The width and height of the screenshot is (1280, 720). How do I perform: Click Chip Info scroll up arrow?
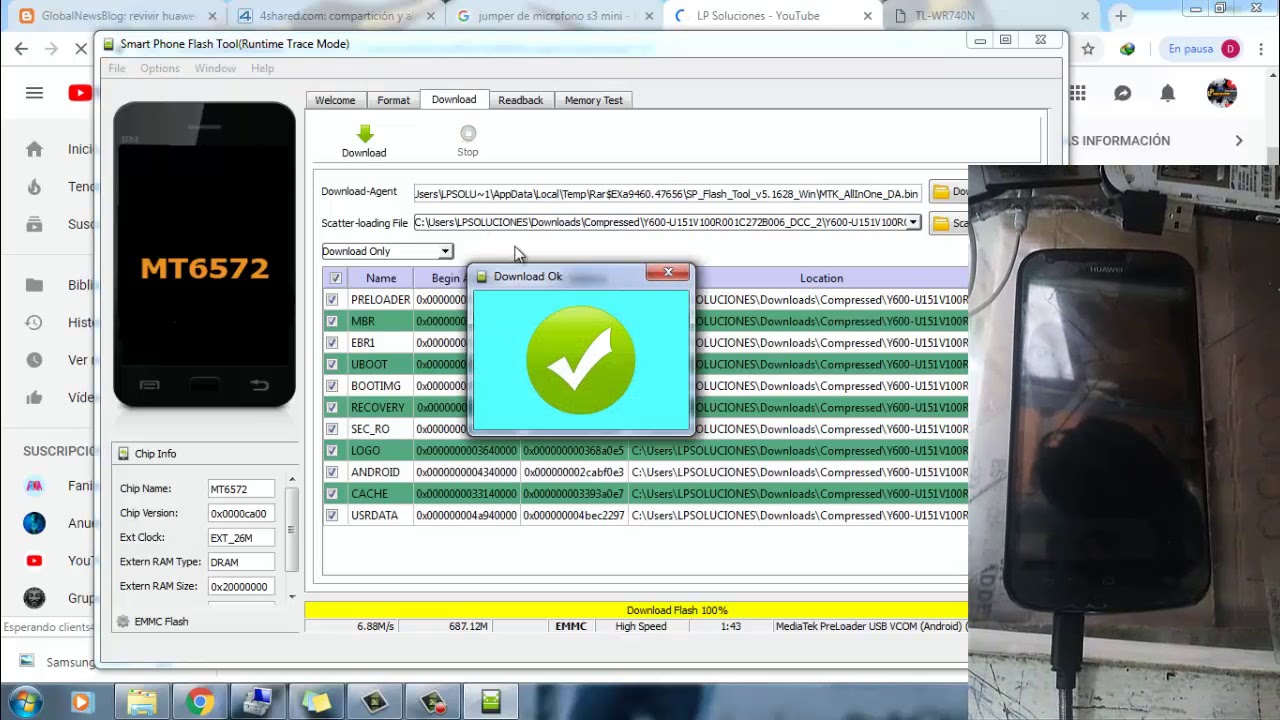coord(292,480)
